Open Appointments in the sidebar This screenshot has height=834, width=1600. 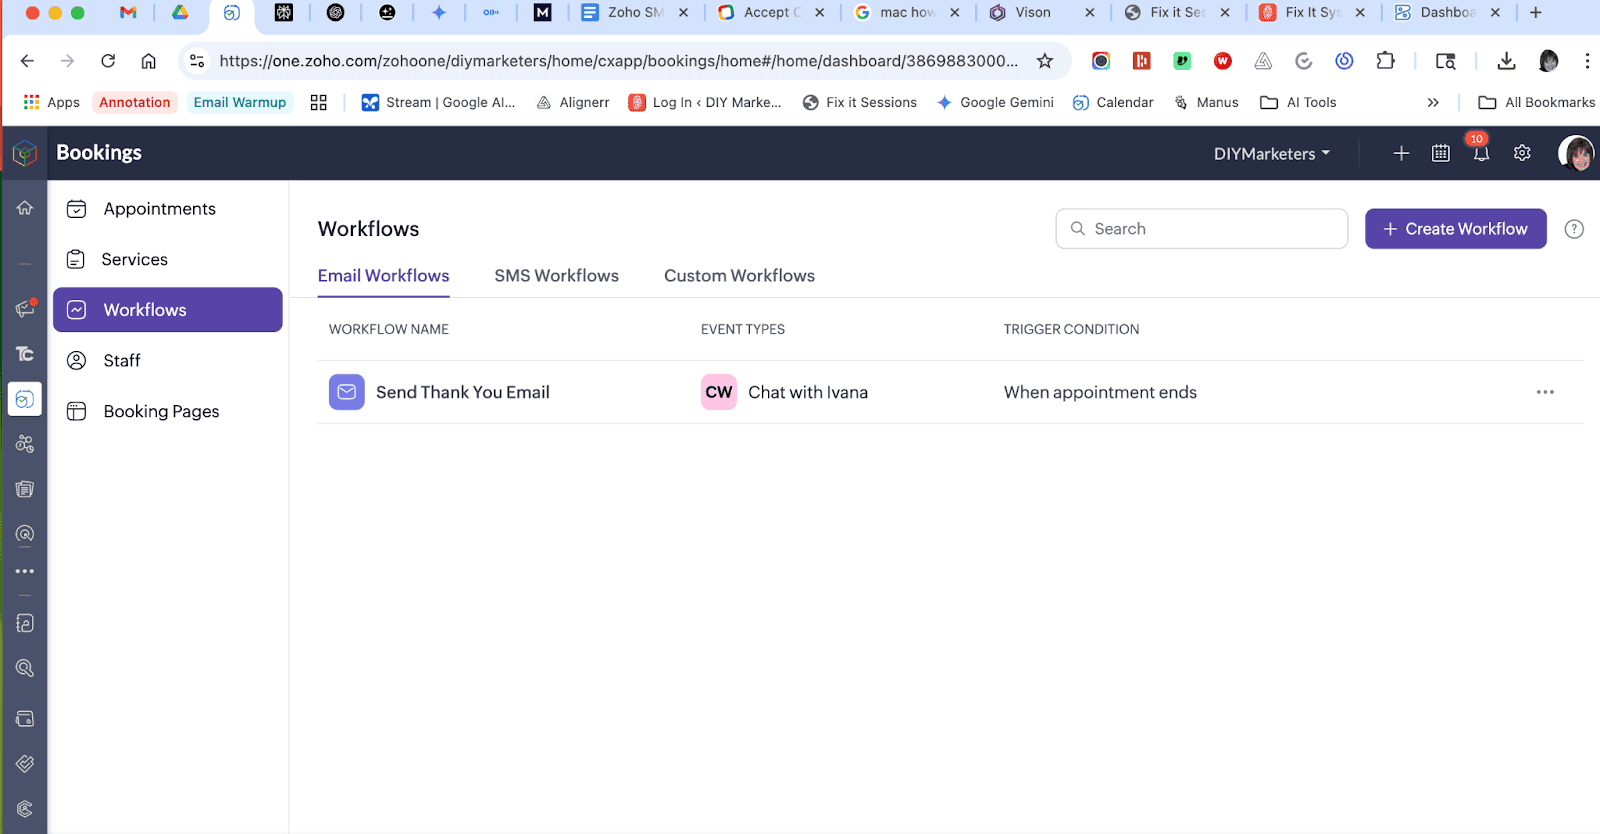[168, 209]
